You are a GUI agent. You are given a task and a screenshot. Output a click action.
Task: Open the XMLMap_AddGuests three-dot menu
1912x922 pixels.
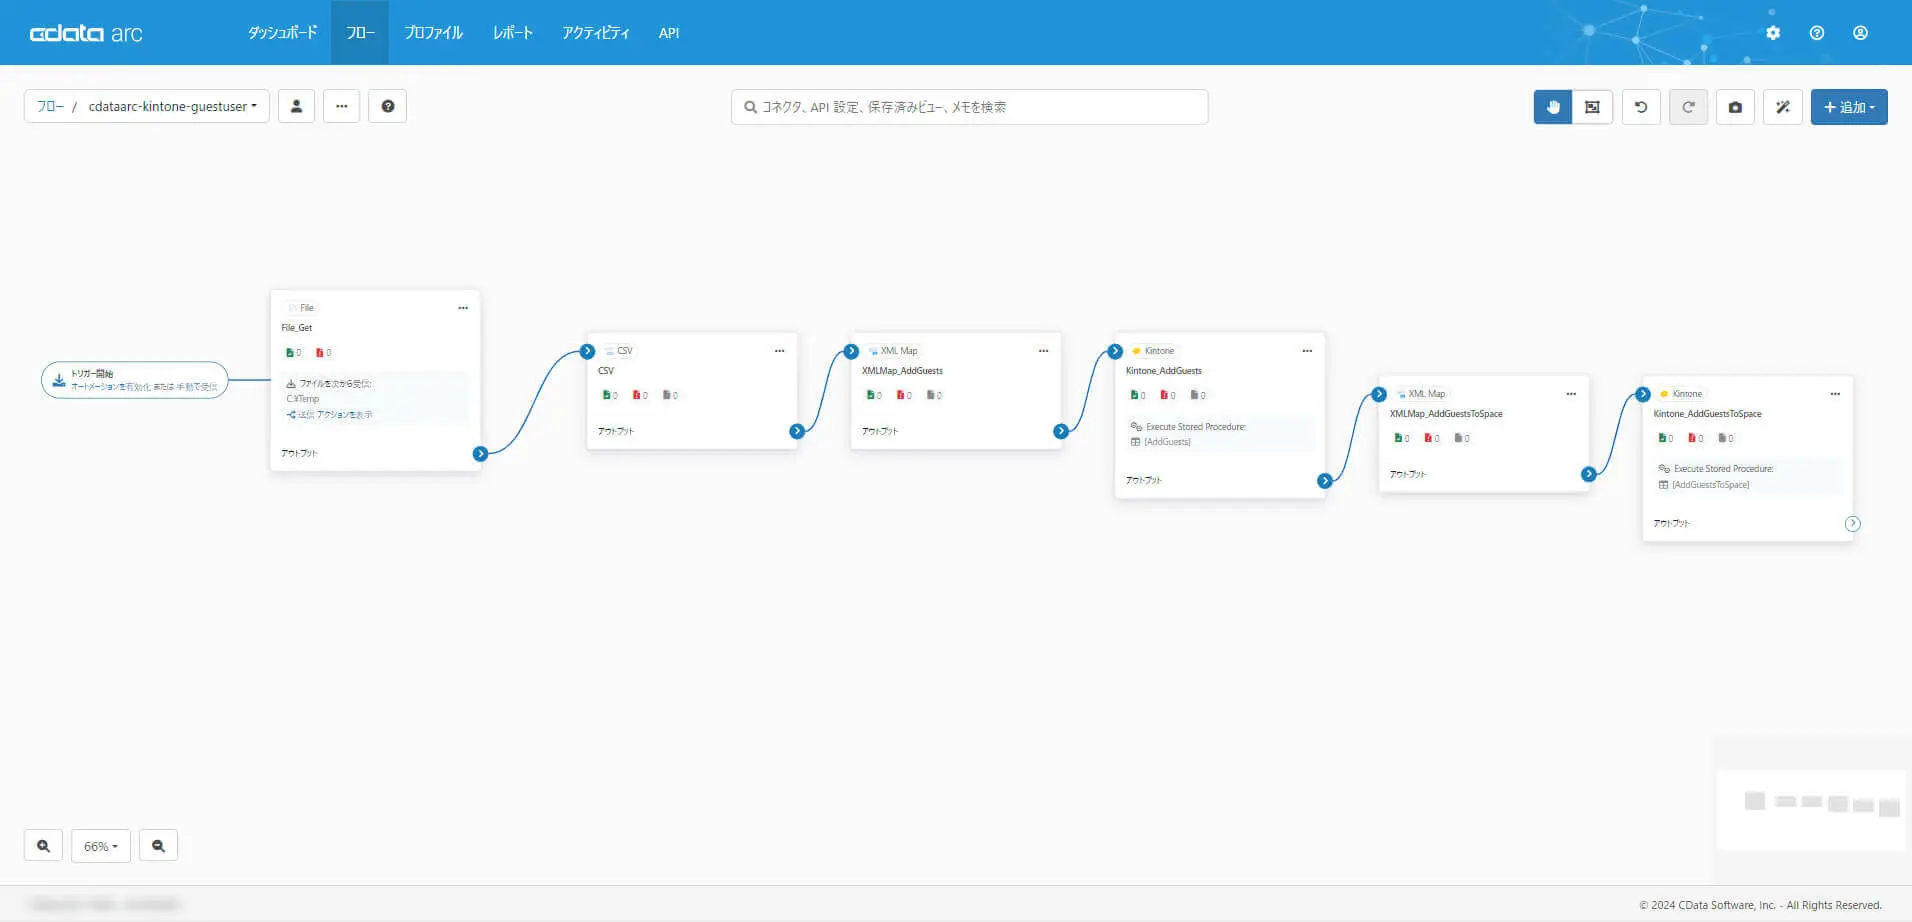pyautogui.click(x=1043, y=351)
